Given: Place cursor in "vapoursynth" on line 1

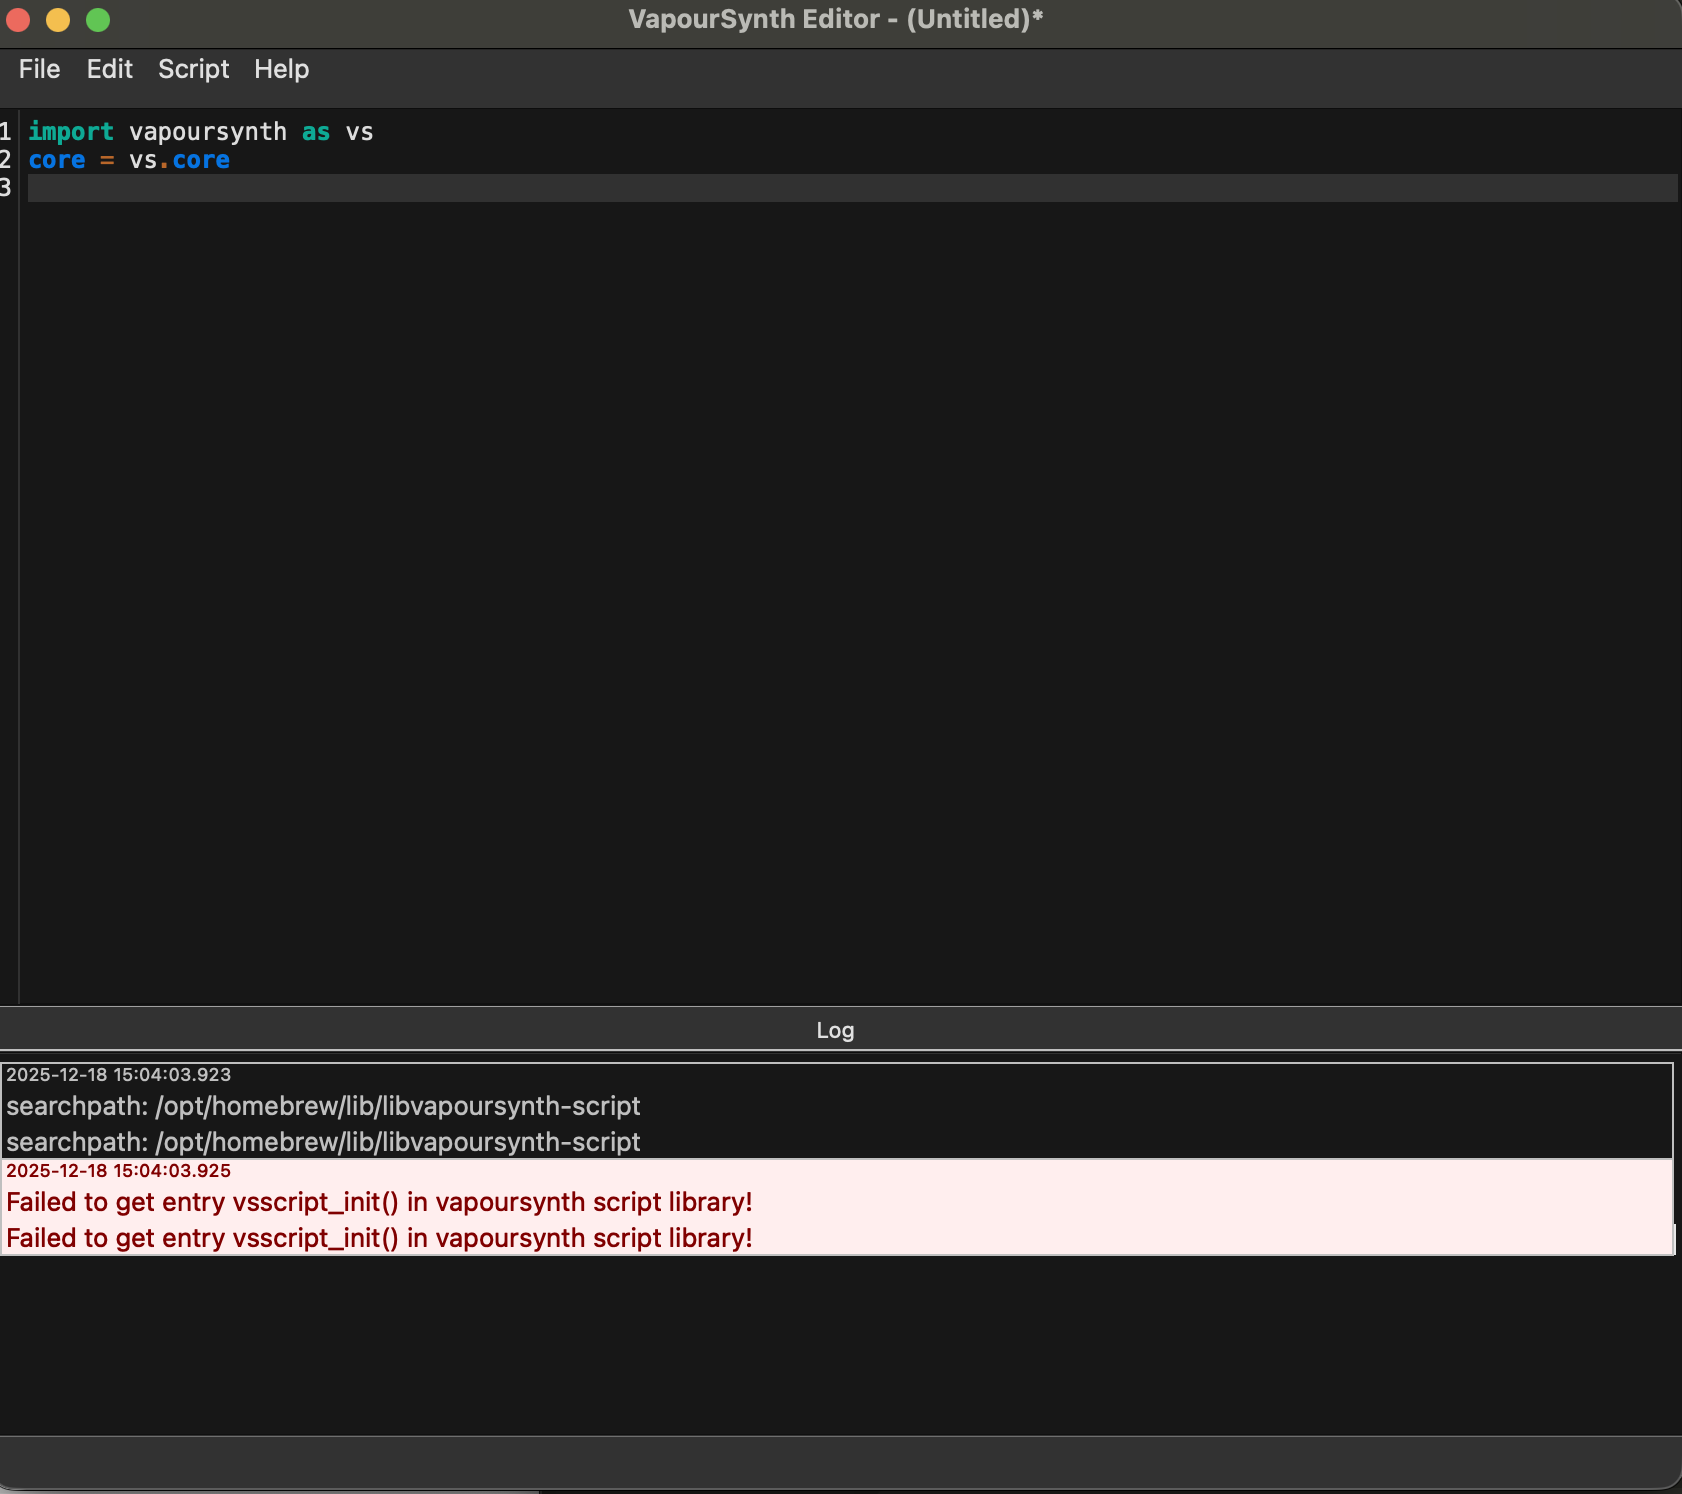Looking at the screenshot, I should click(x=207, y=132).
